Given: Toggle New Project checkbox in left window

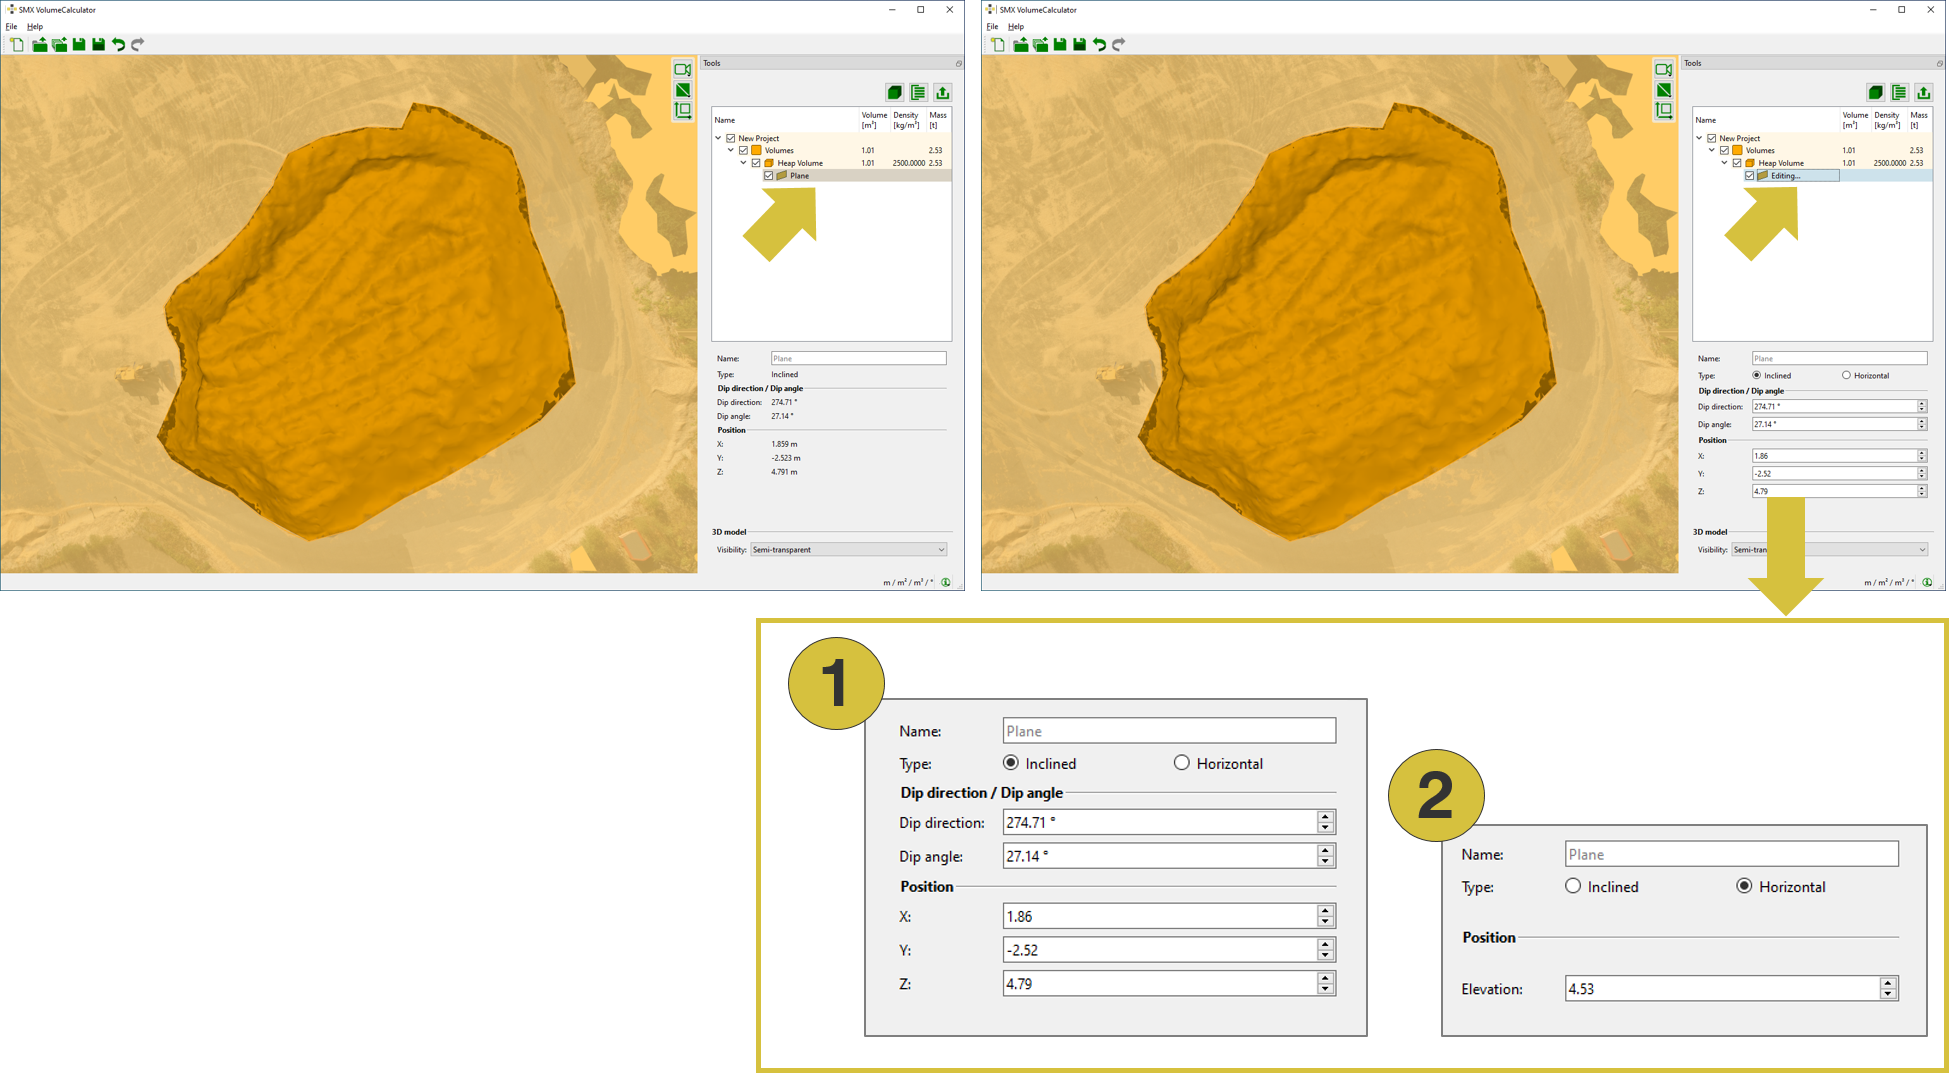Looking at the screenshot, I should [x=731, y=138].
